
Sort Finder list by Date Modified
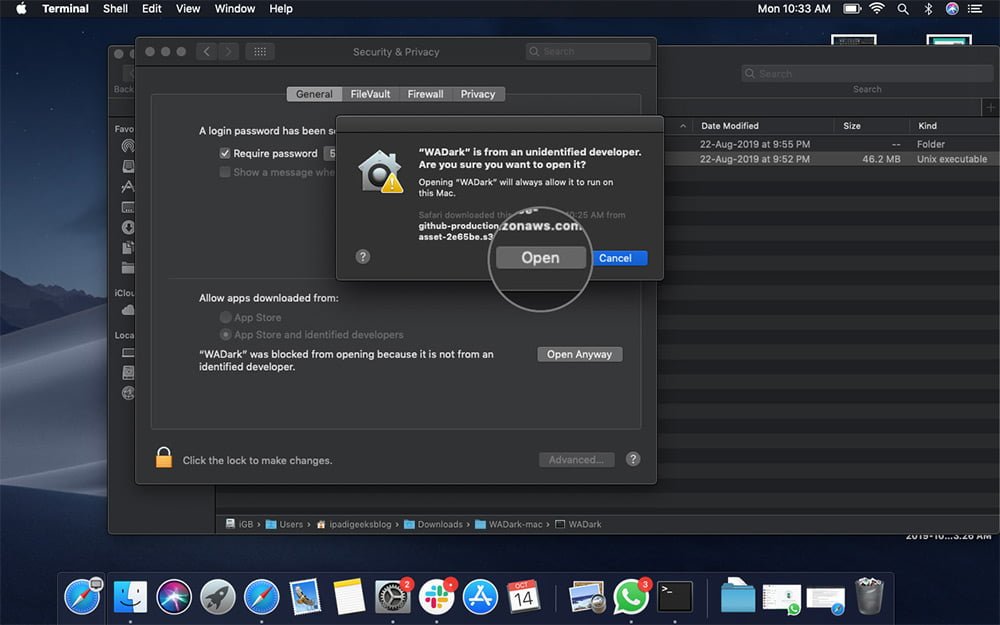point(730,126)
